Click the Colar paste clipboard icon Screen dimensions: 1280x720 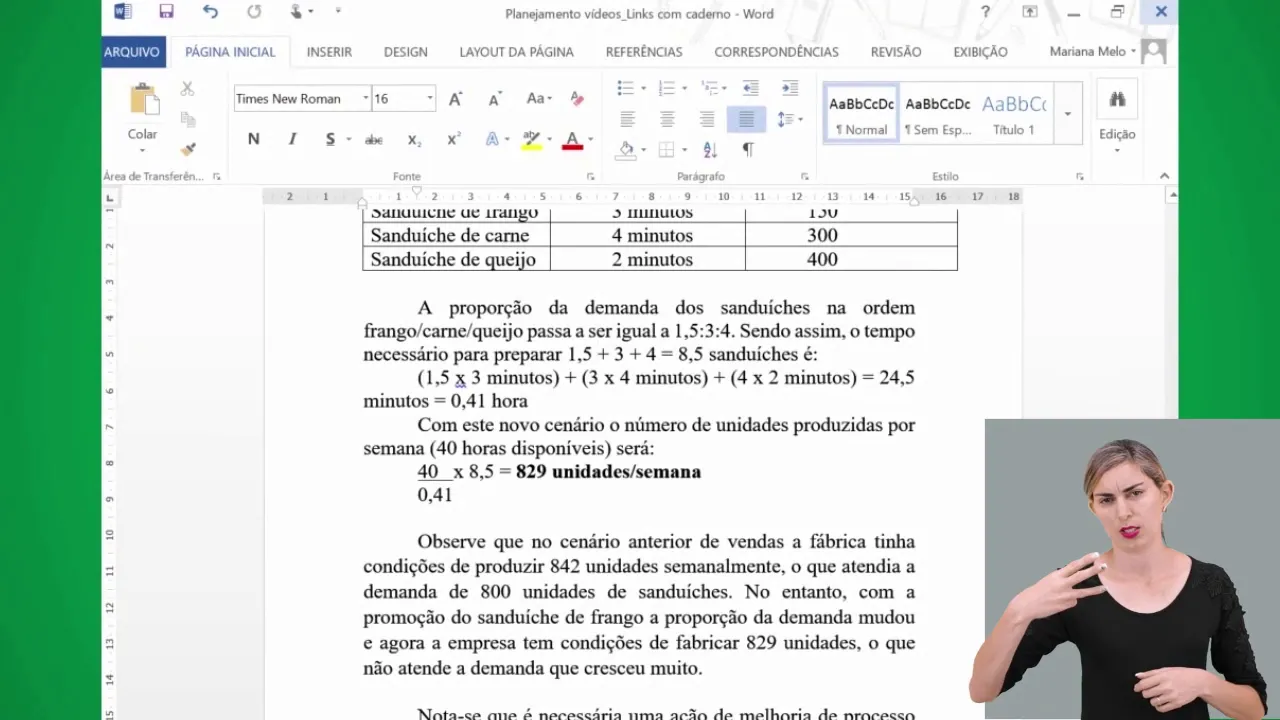[143, 99]
